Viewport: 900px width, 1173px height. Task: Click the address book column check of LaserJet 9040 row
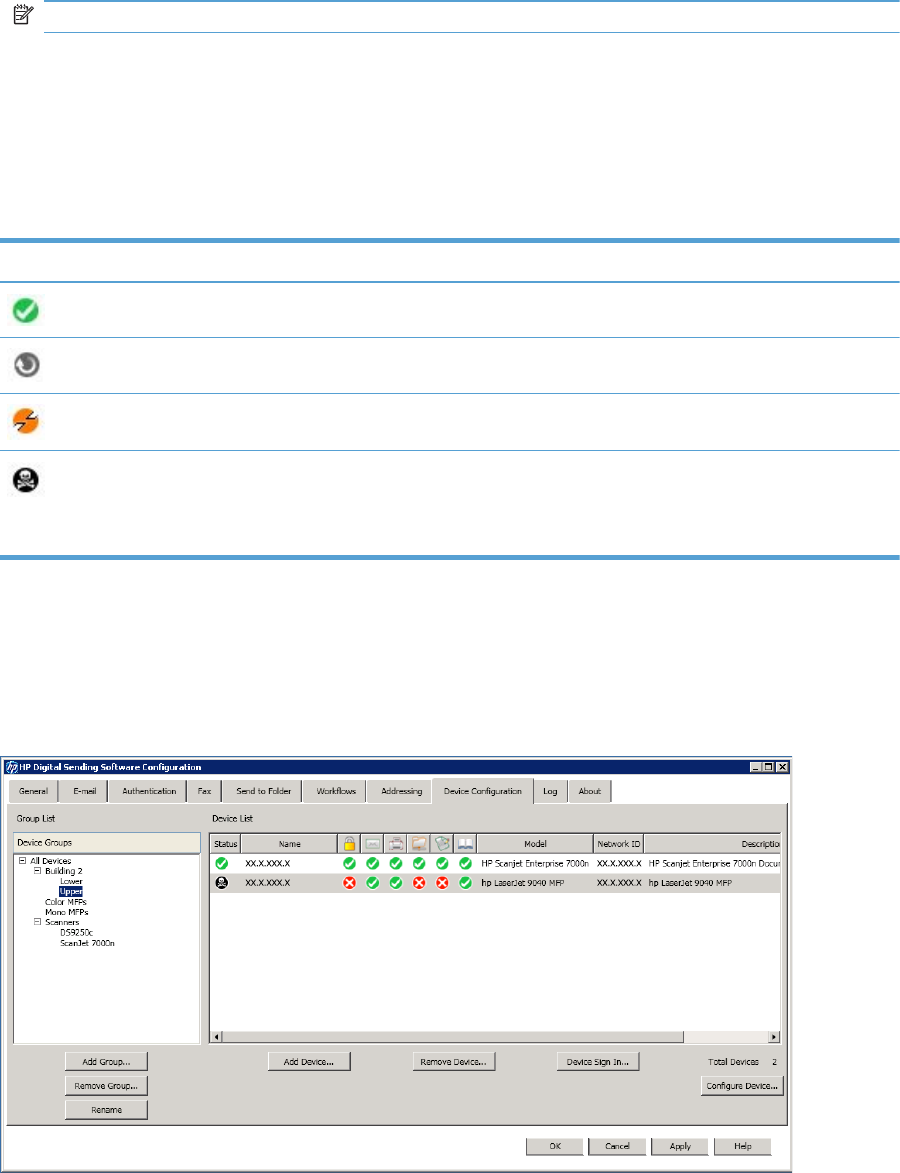465,883
